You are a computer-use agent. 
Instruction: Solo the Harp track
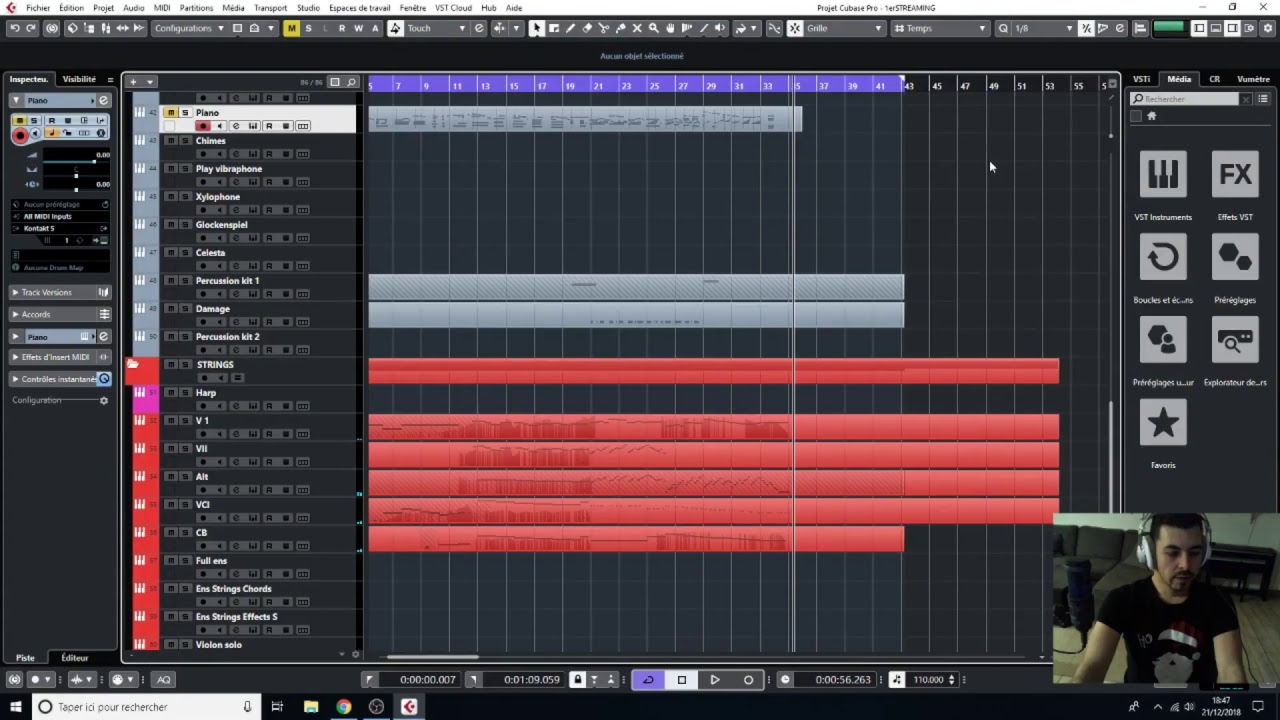(185, 393)
